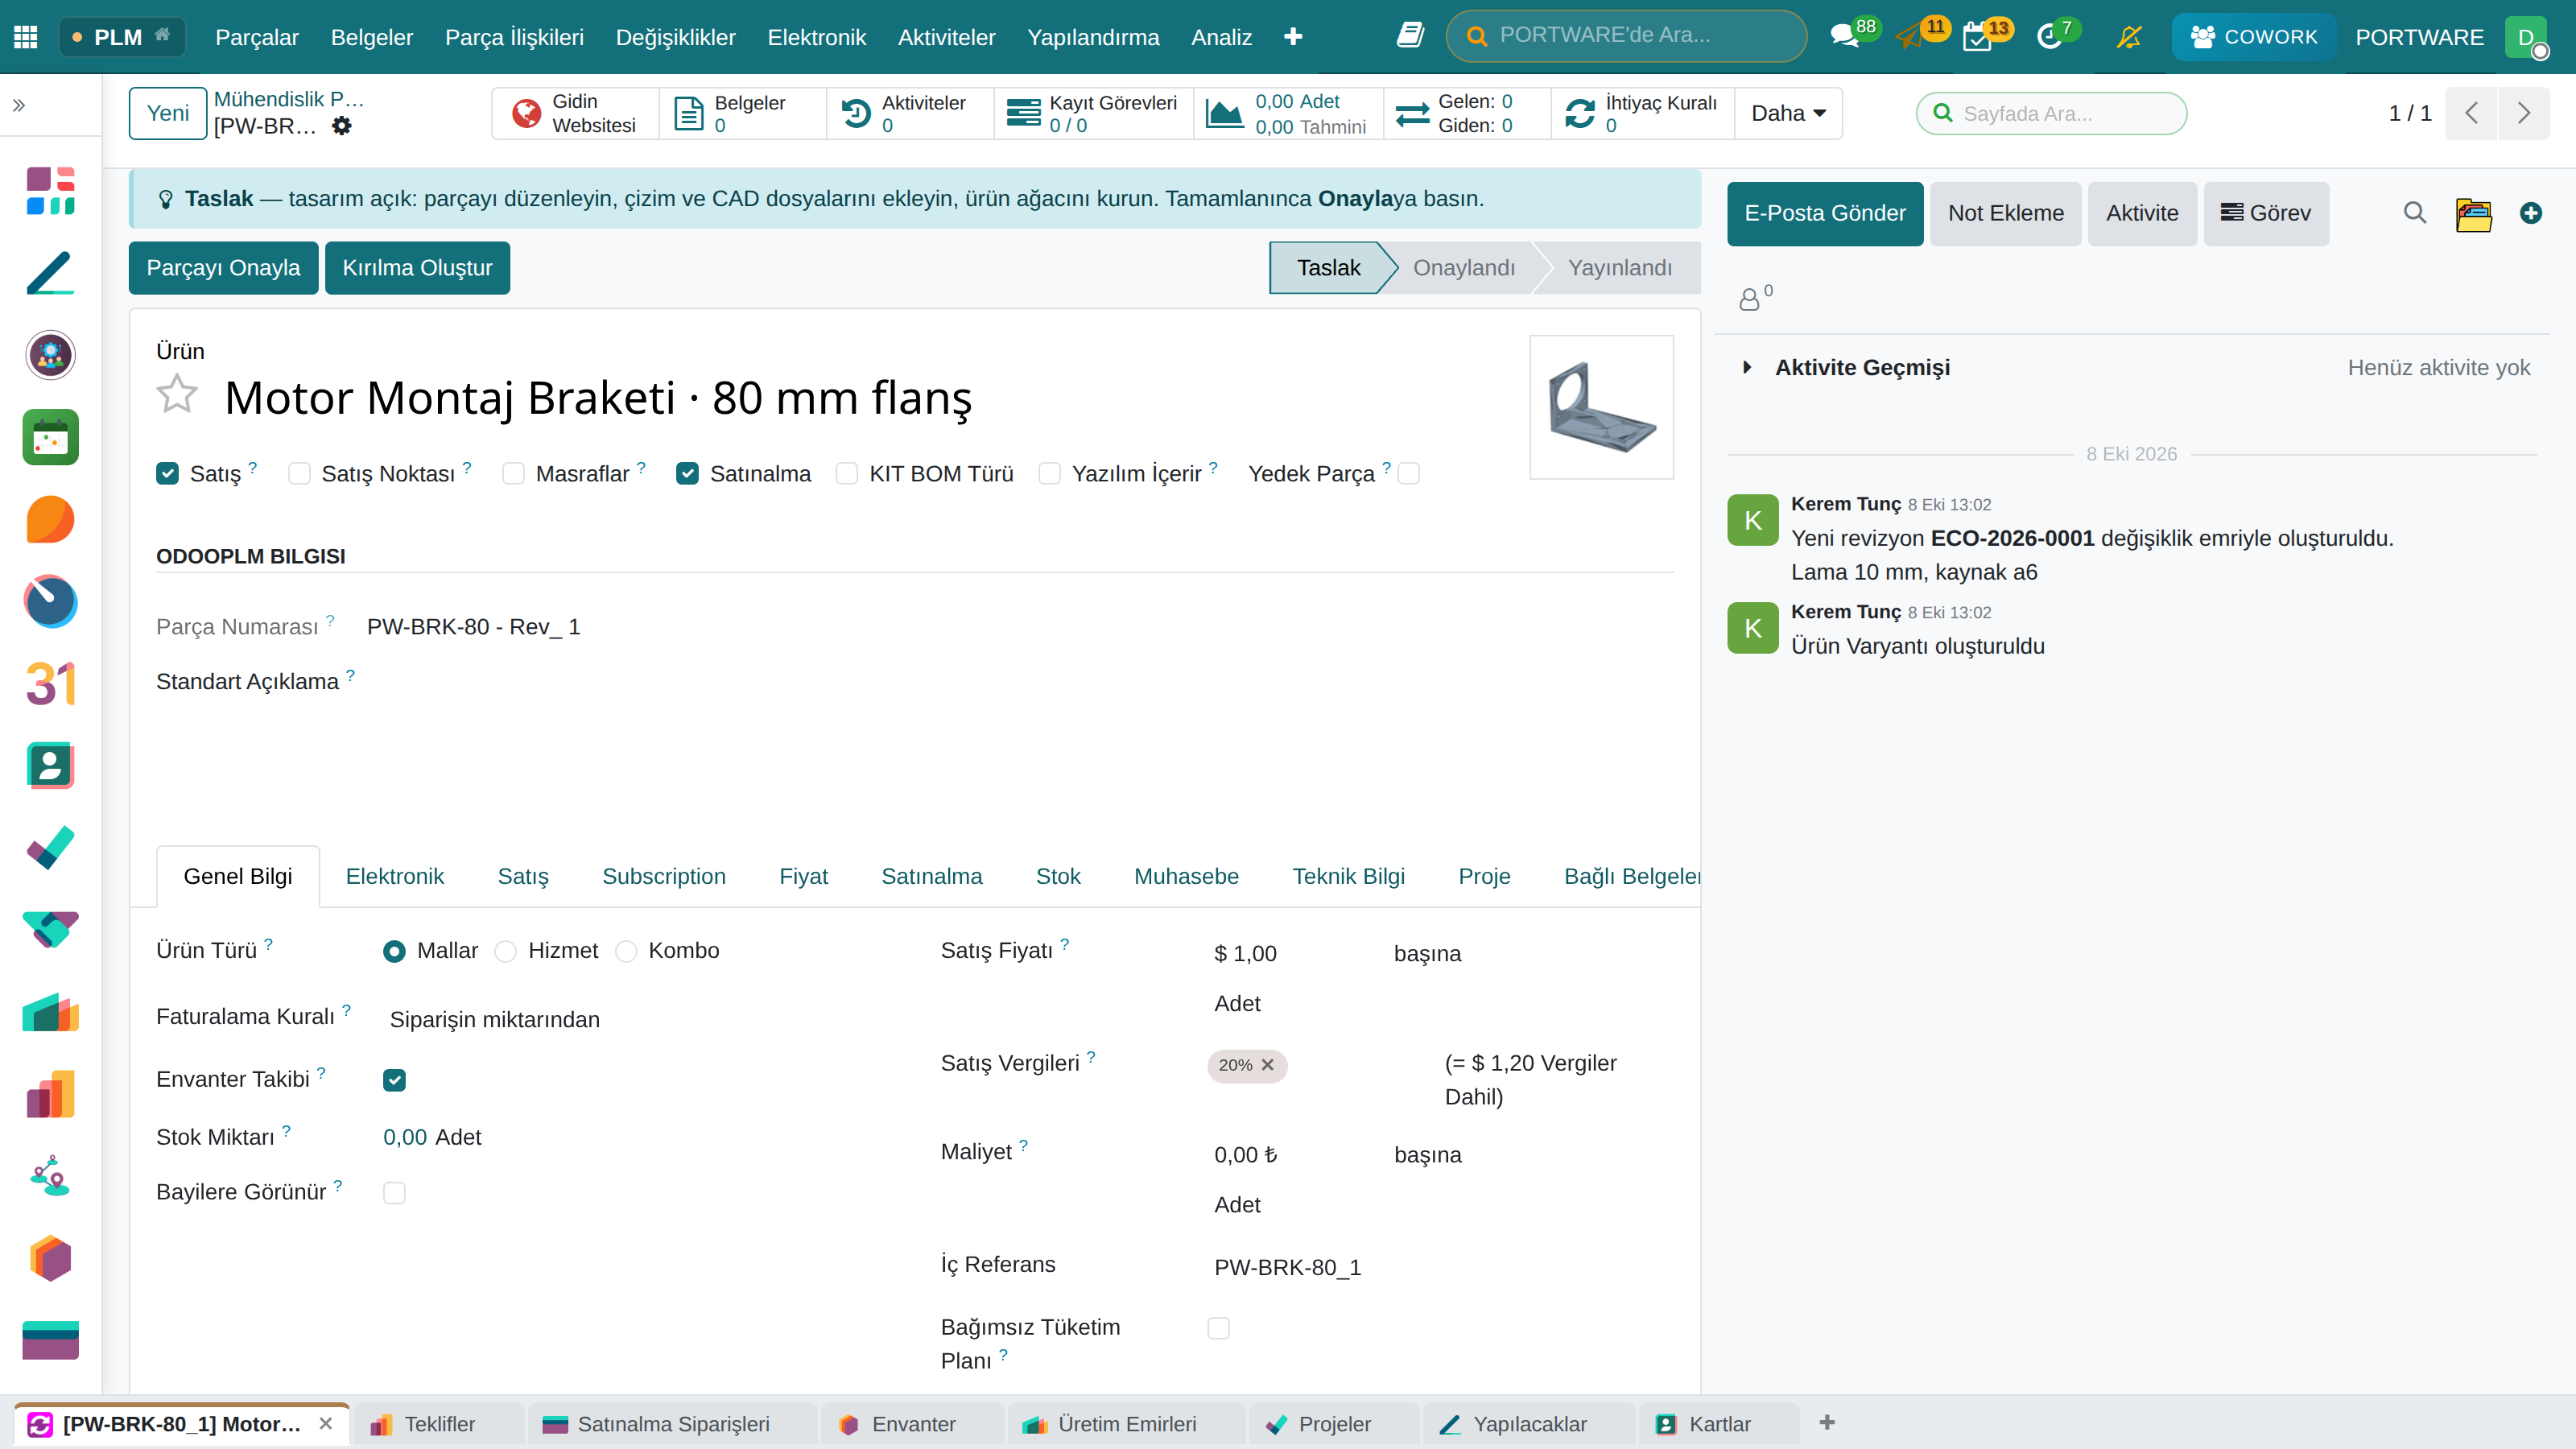The width and height of the screenshot is (2576, 1449).
Task: Switch to the Teknik Bilgi tab
Action: [1348, 876]
